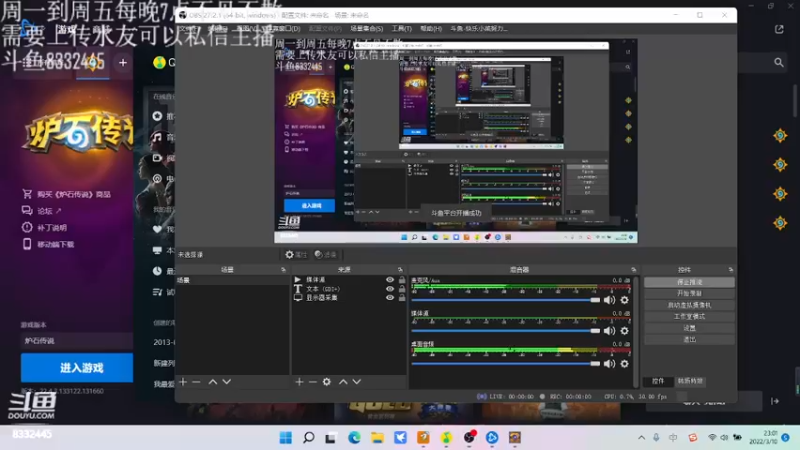Mute the 媒体源 channel speaker
Screen dimensions: 800x450
click(x=609, y=331)
